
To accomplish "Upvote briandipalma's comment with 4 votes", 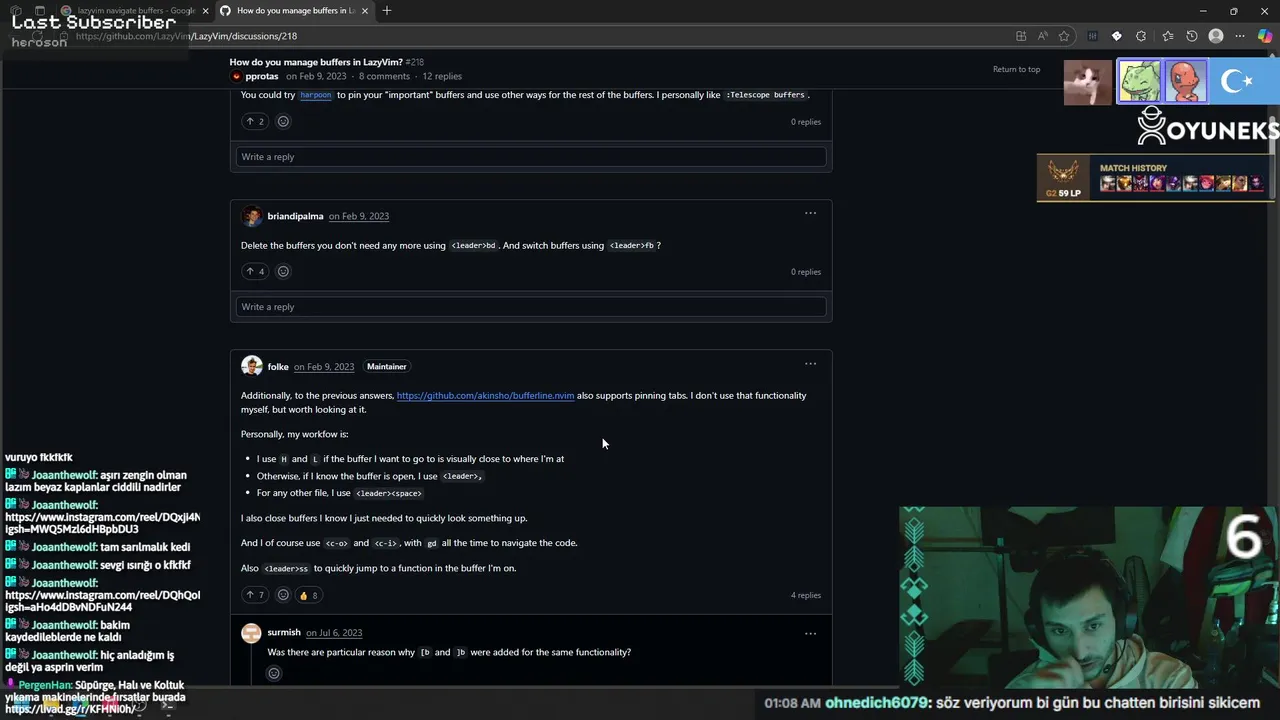I will [x=255, y=272].
